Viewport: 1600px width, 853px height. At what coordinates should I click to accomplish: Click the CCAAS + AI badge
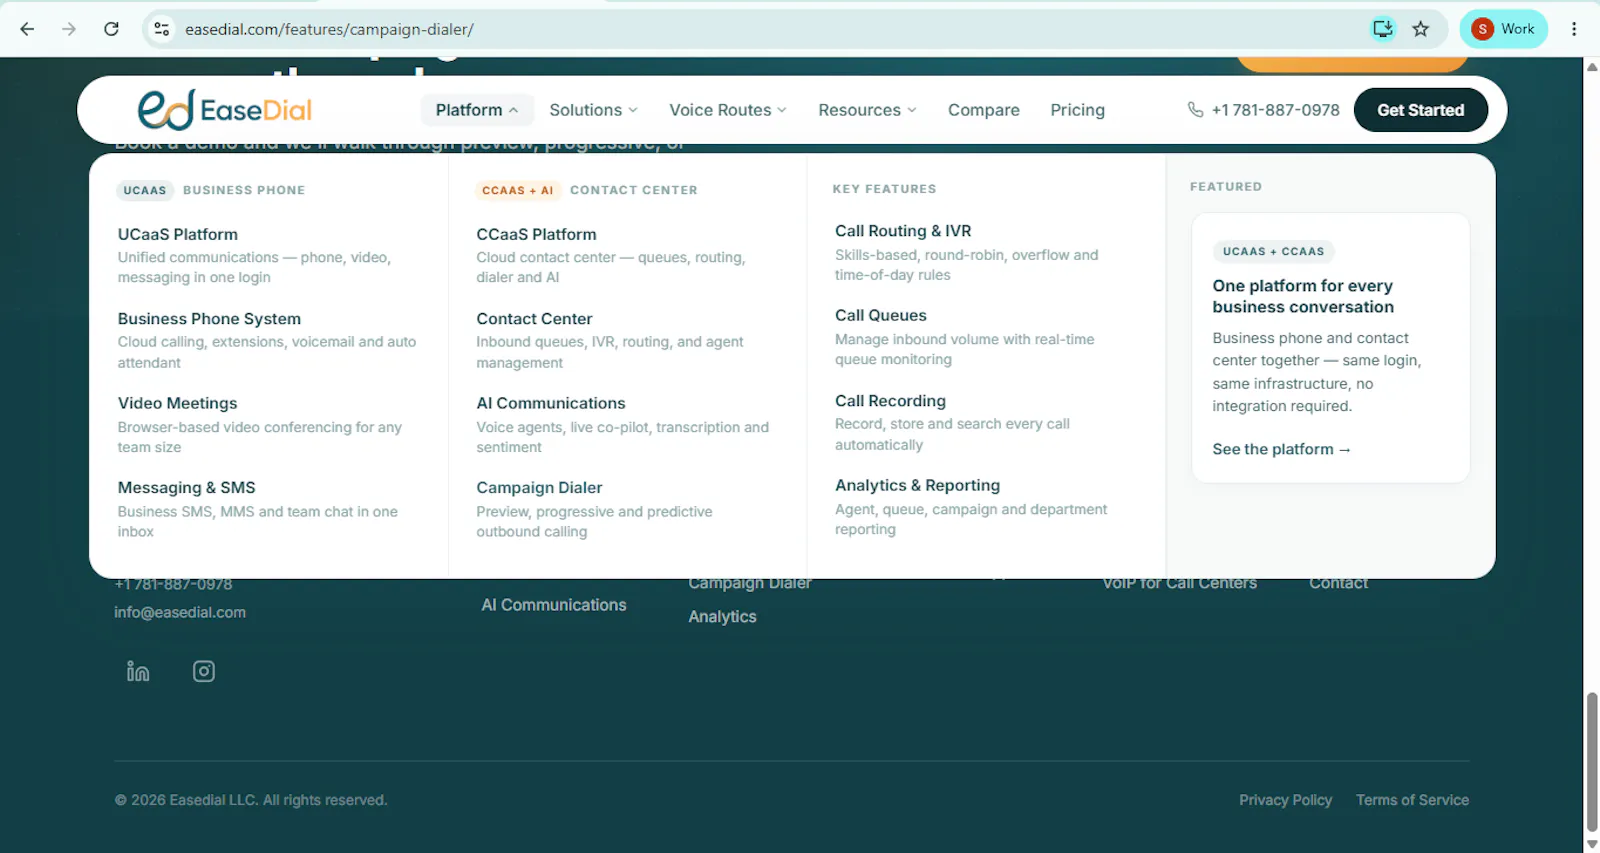pos(517,190)
